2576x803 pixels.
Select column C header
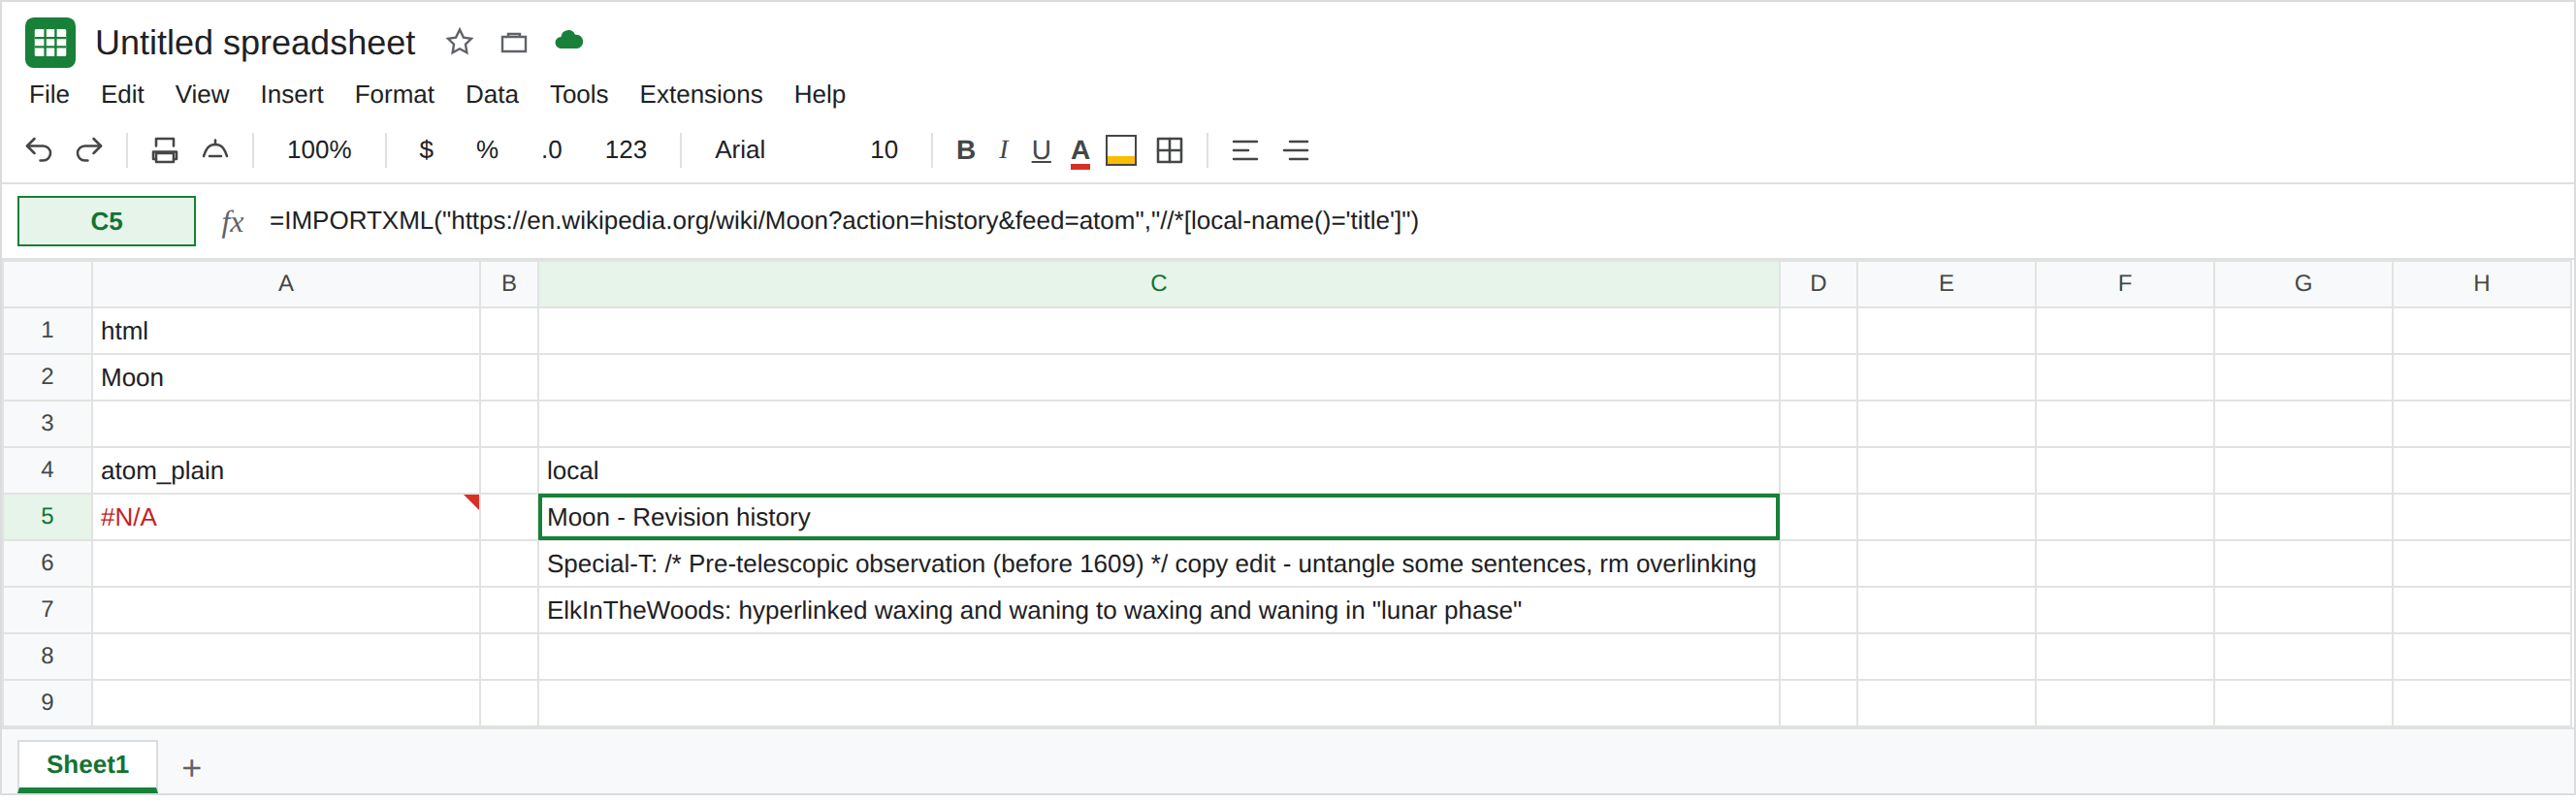pyautogui.click(x=1158, y=284)
